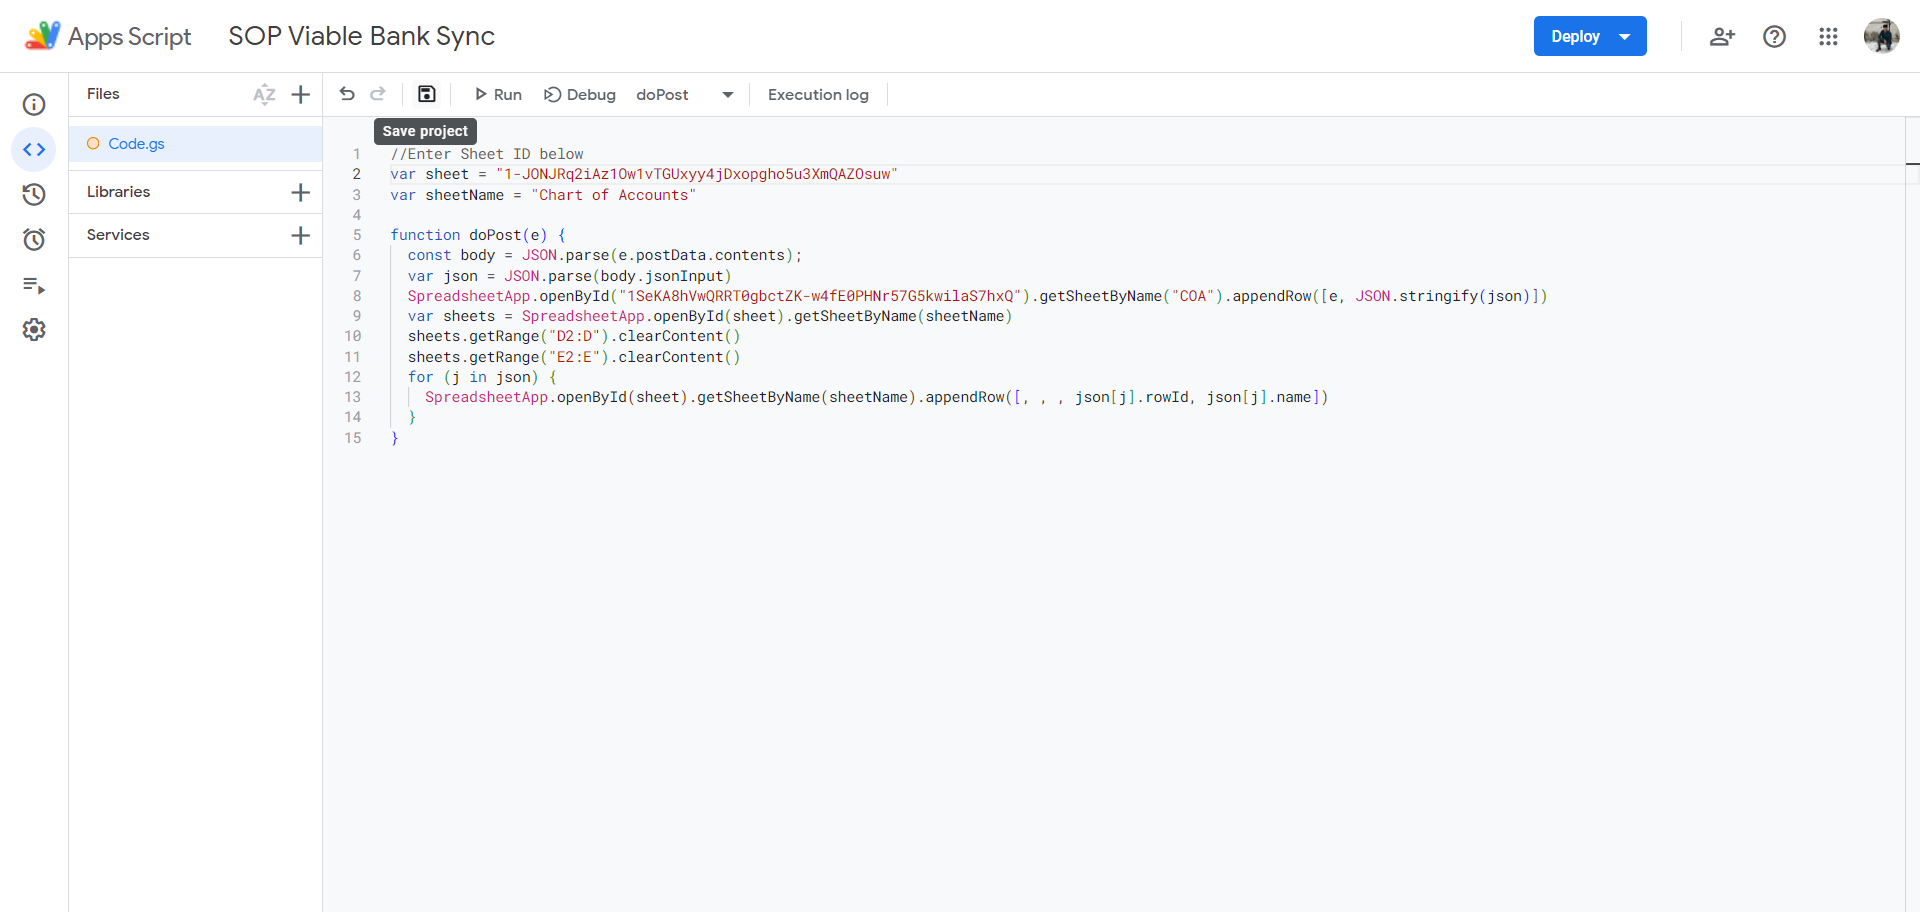
Task: Open the doPost function selector dropdown
Action: [x=685, y=94]
